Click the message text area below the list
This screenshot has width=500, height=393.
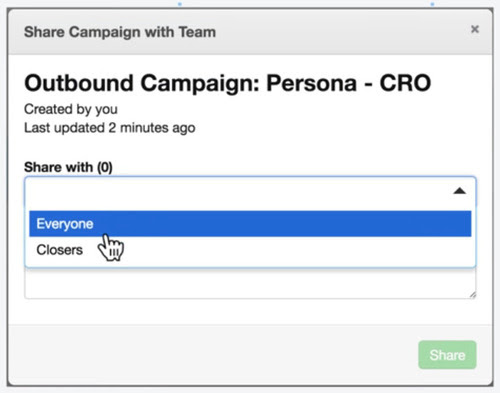pos(250,283)
